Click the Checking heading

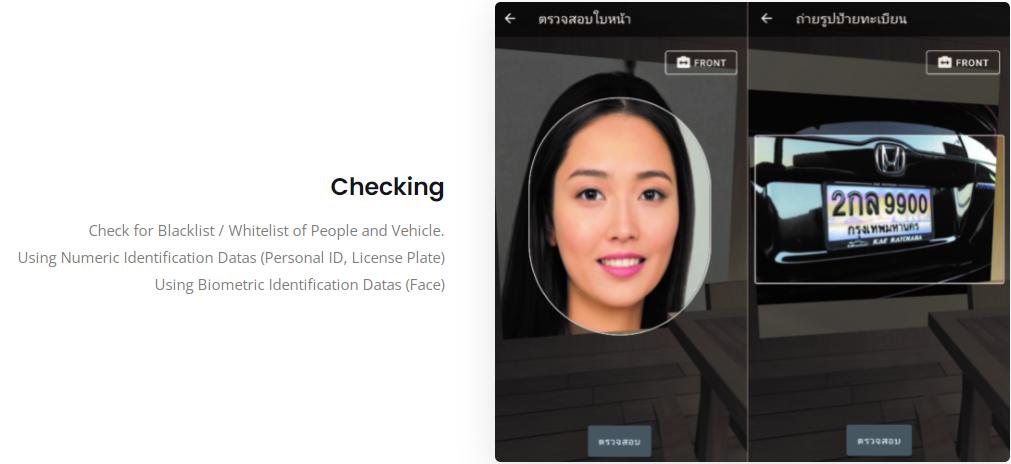point(388,187)
